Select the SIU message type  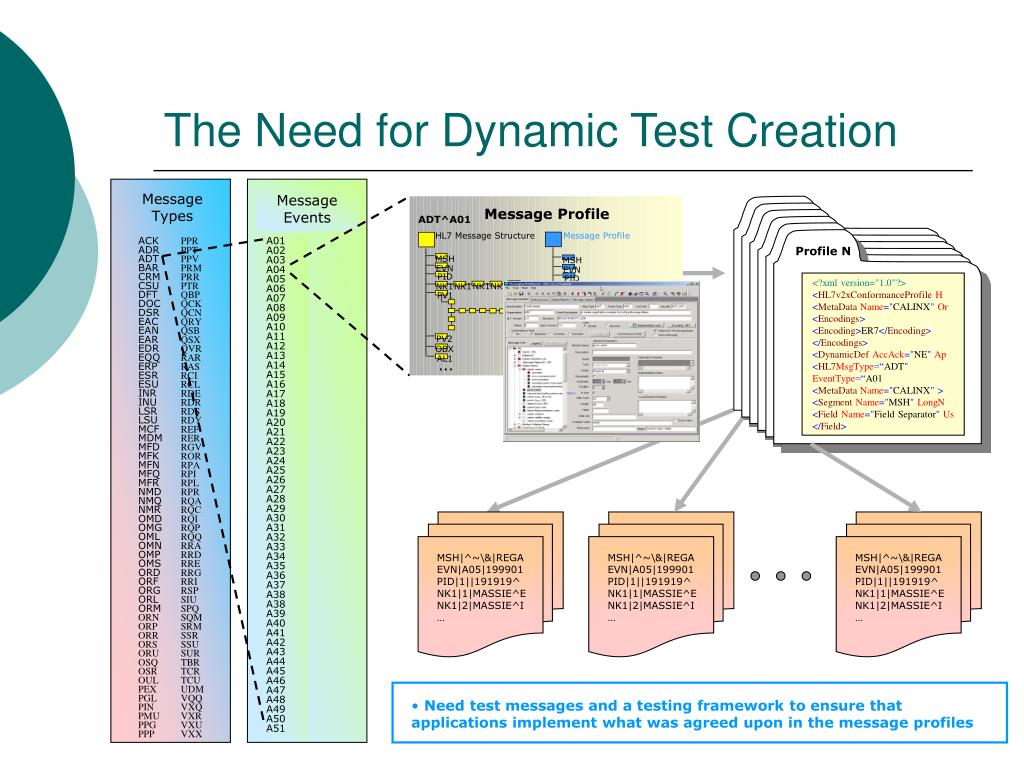click(189, 600)
